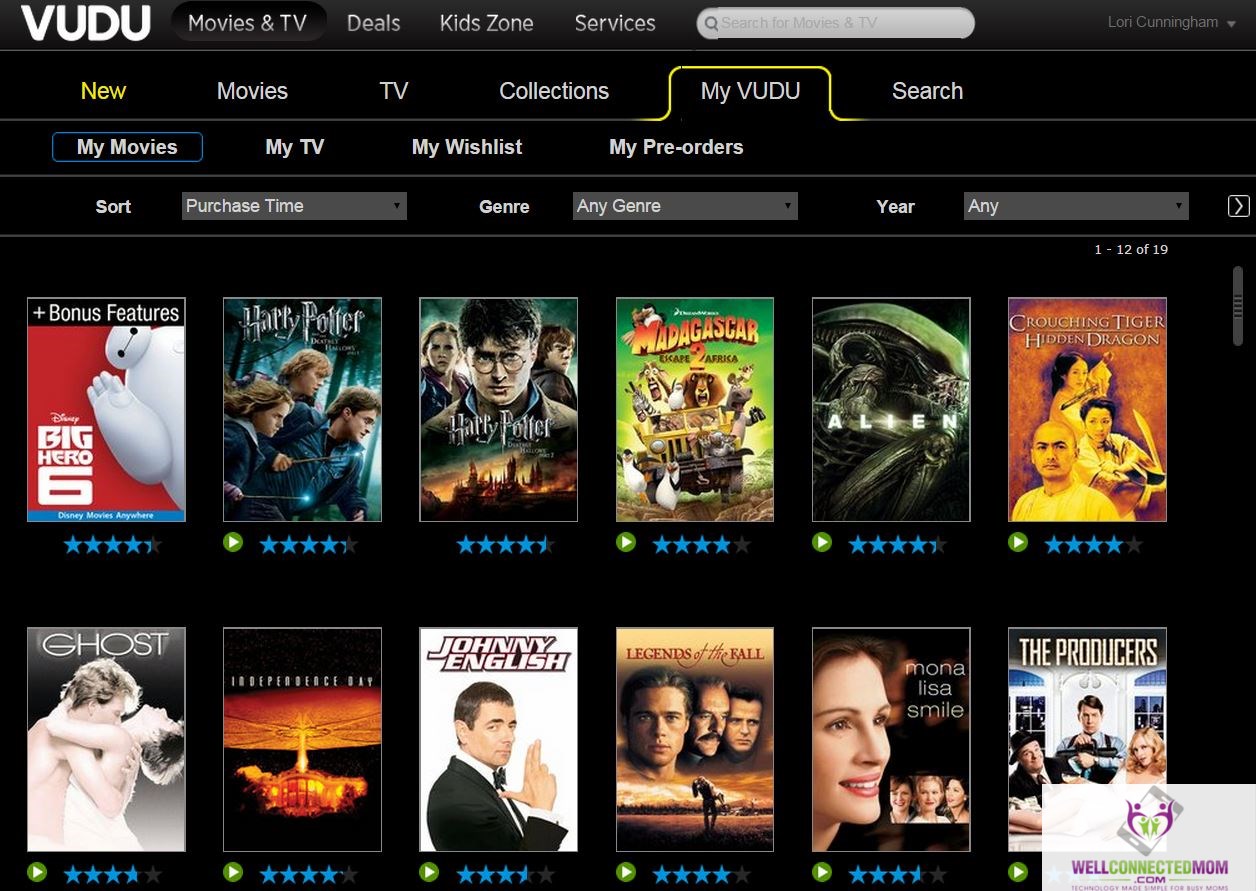Play Crouching Tiger Hidden Dragon
1256x891 pixels.
(1018, 542)
